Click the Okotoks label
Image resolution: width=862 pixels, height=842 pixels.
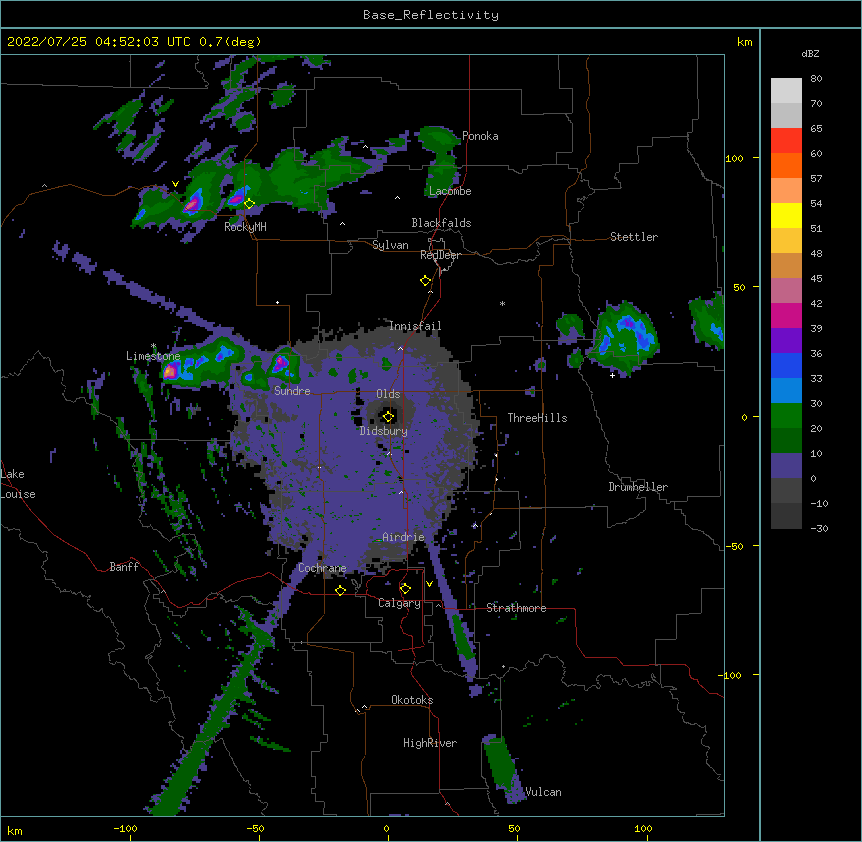(x=412, y=700)
